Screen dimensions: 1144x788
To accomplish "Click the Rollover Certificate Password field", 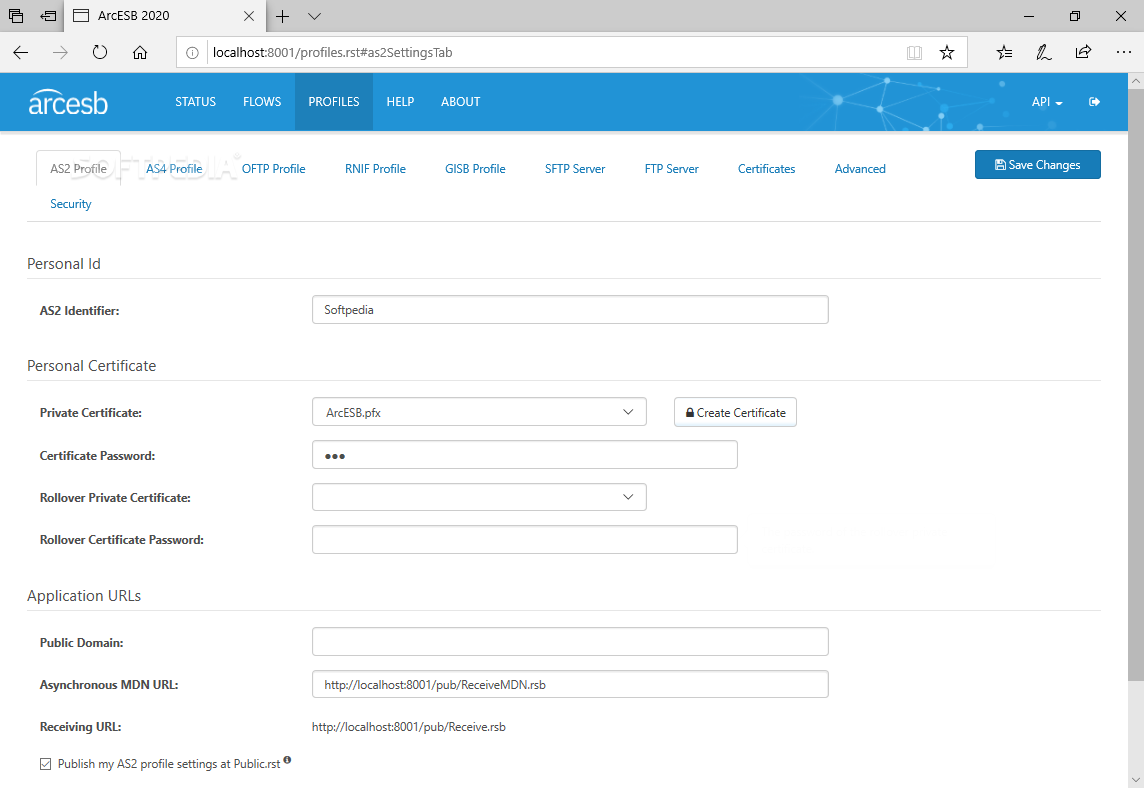I will click(525, 539).
